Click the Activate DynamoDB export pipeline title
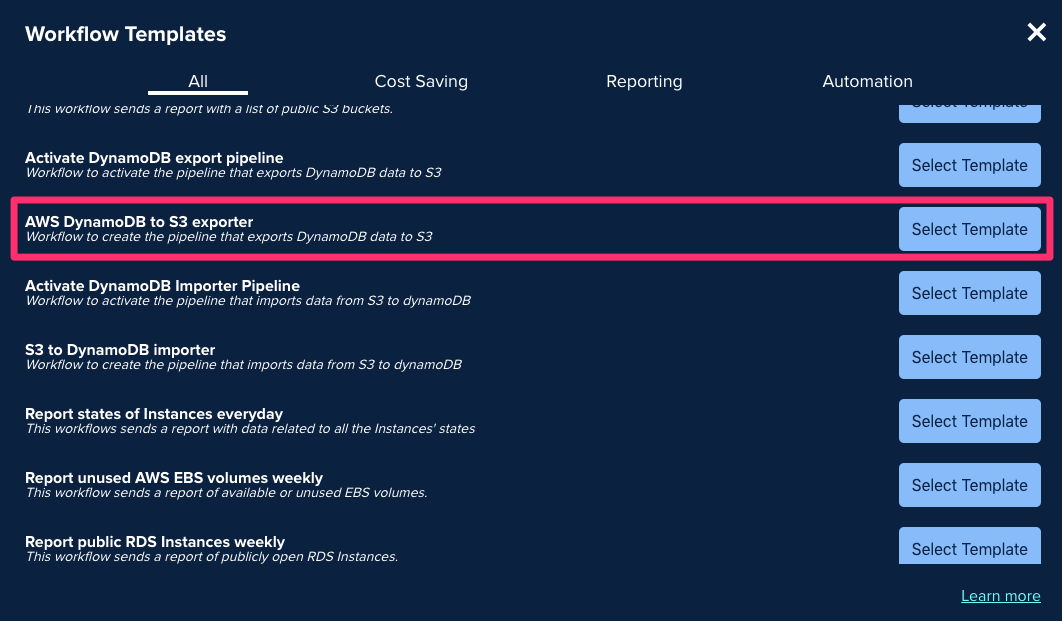Viewport: 1062px width, 621px height. [x=154, y=158]
